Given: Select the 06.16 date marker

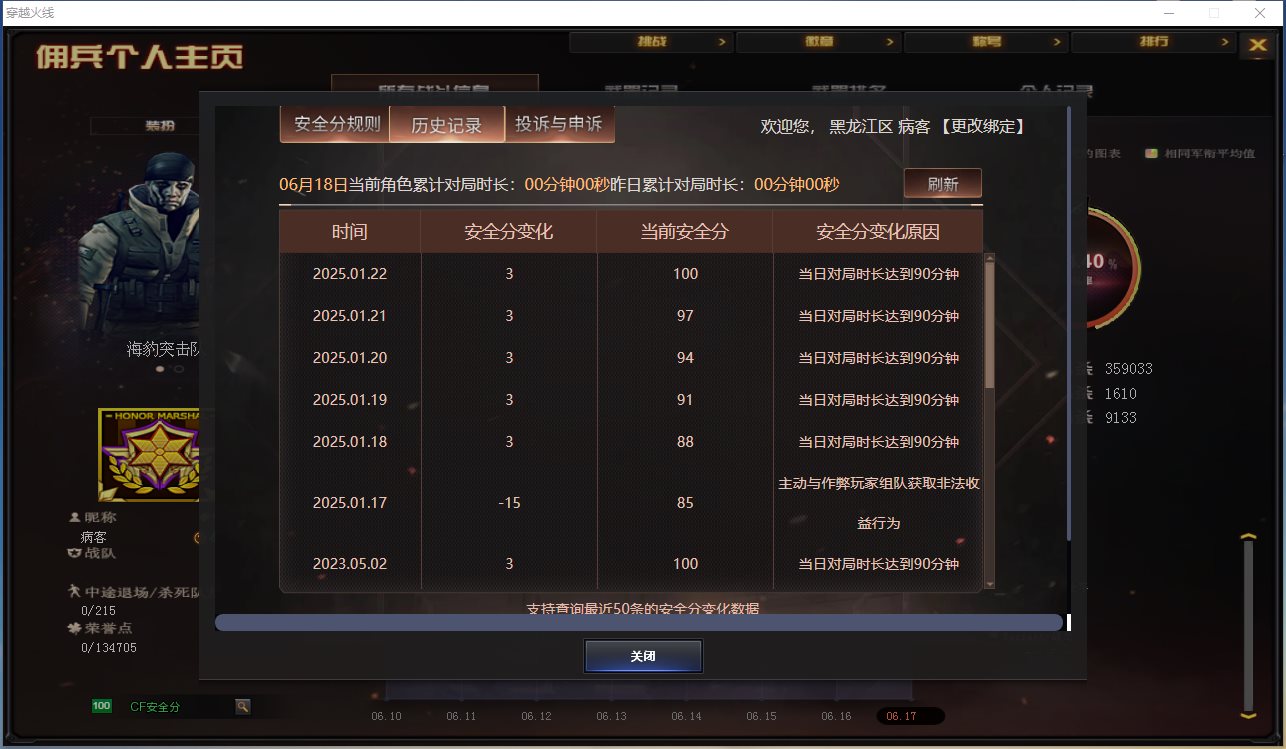Looking at the screenshot, I should pos(836,716).
